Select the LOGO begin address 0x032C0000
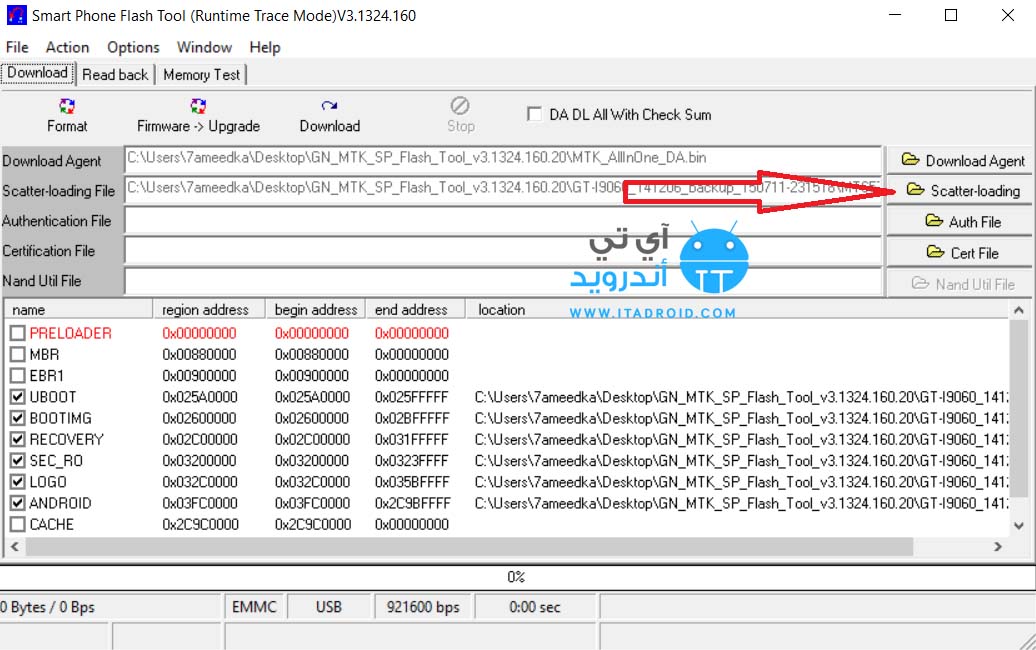 coord(313,482)
